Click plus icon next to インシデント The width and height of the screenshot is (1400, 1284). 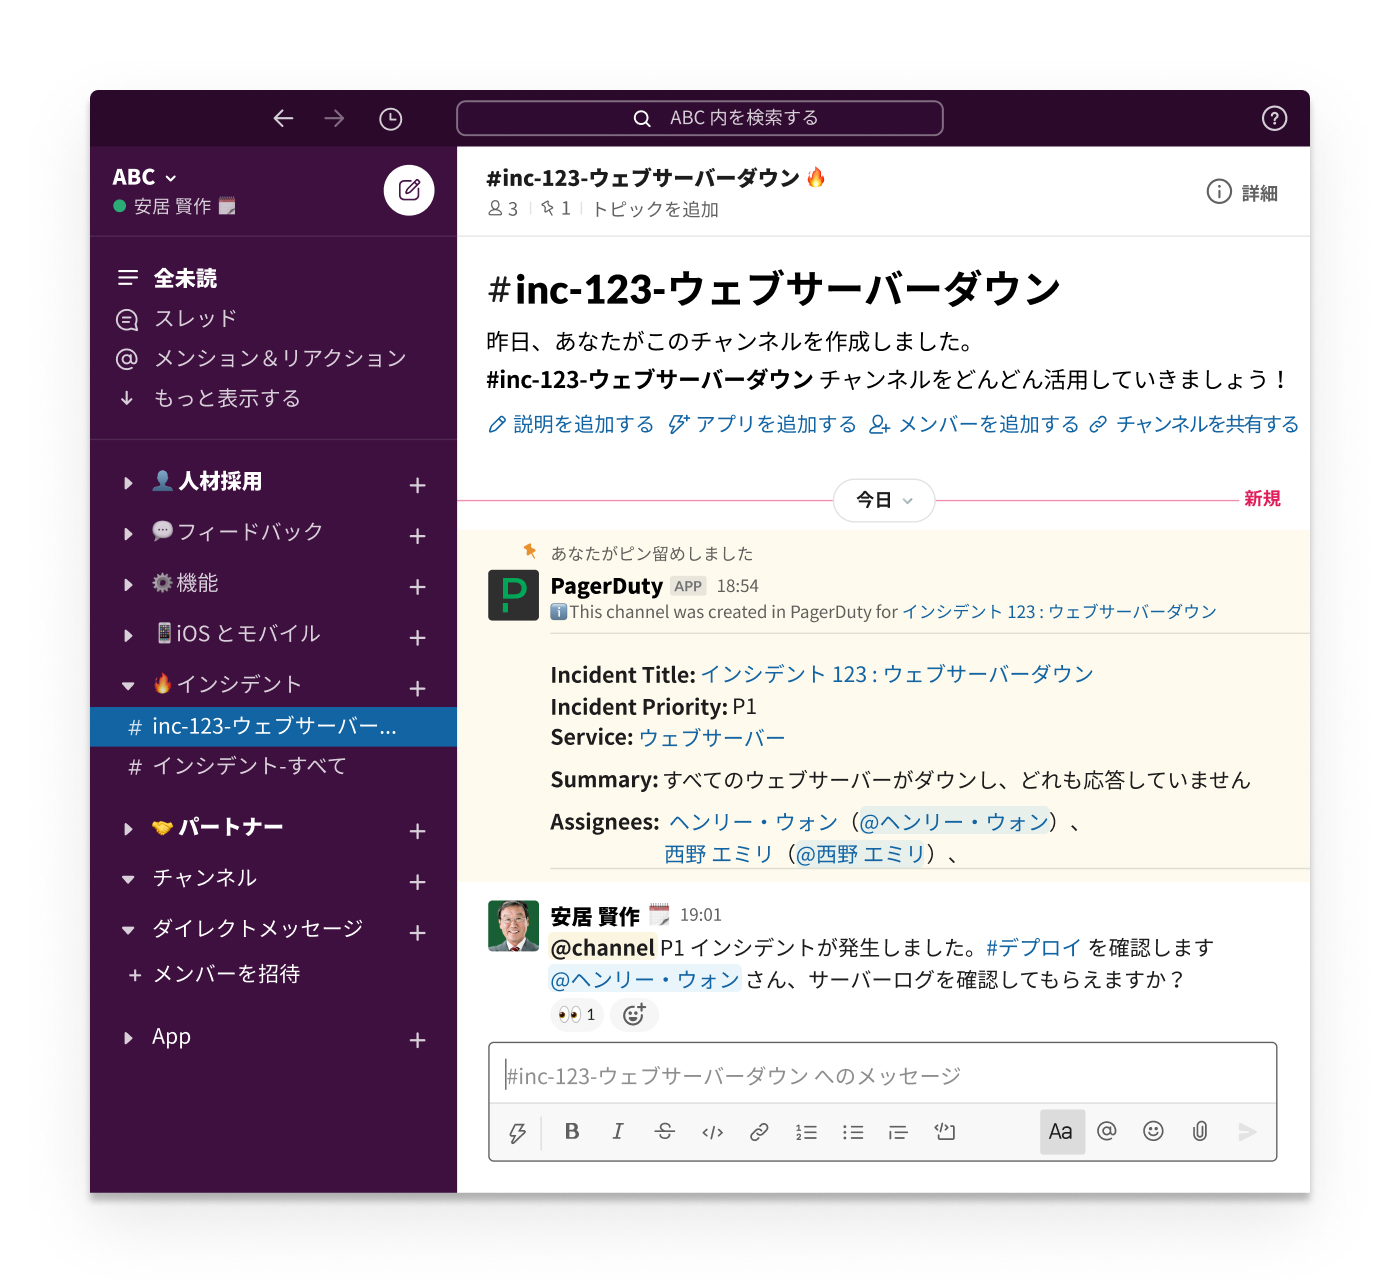(x=418, y=688)
